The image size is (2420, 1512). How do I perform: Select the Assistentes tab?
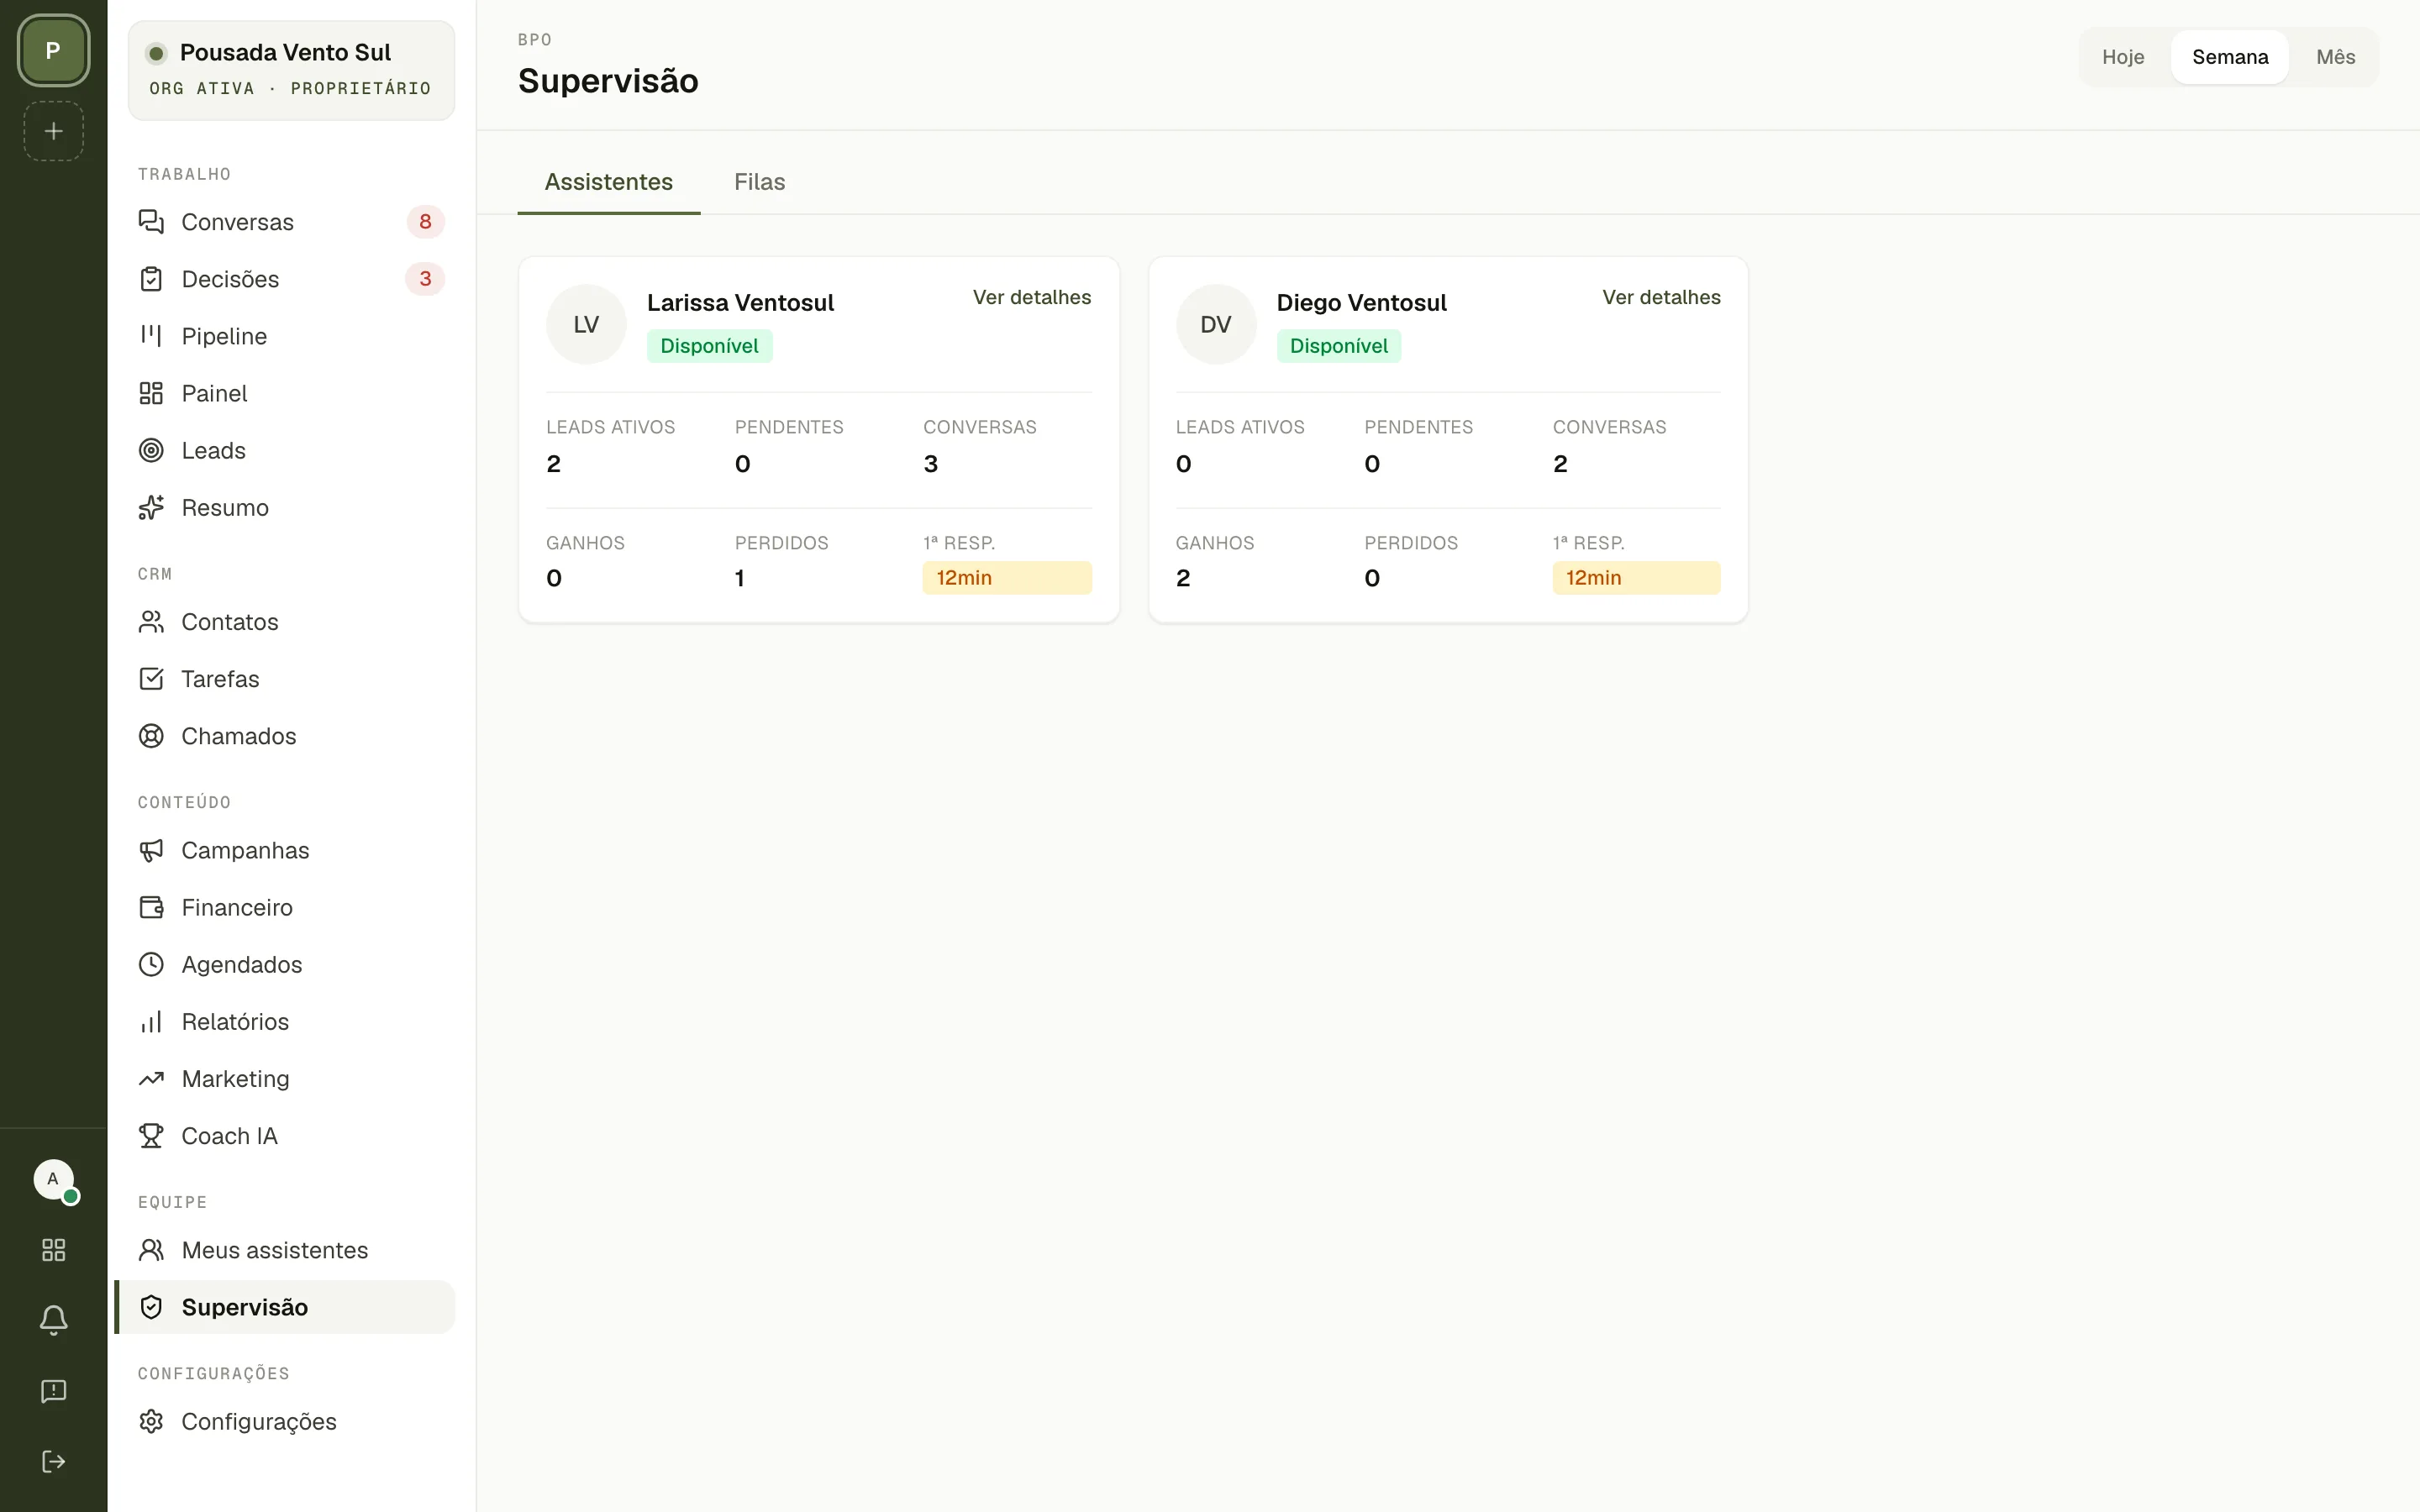tap(608, 182)
